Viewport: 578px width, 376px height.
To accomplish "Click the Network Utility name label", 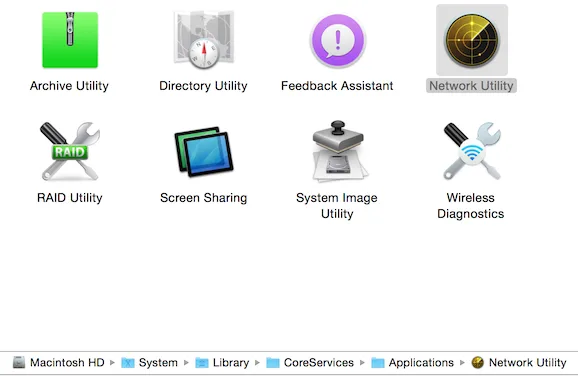I will point(471,86).
